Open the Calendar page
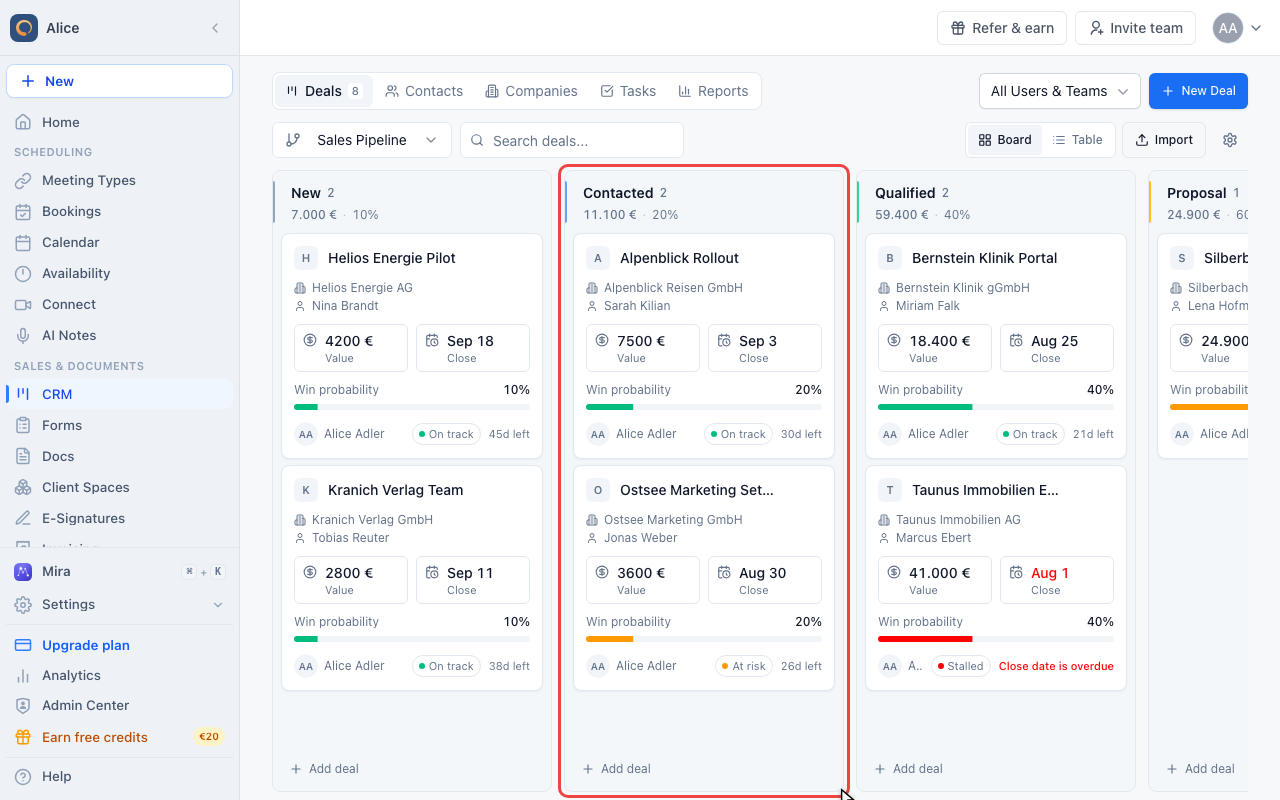The width and height of the screenshot is (1280, 800). pos(119,242)
